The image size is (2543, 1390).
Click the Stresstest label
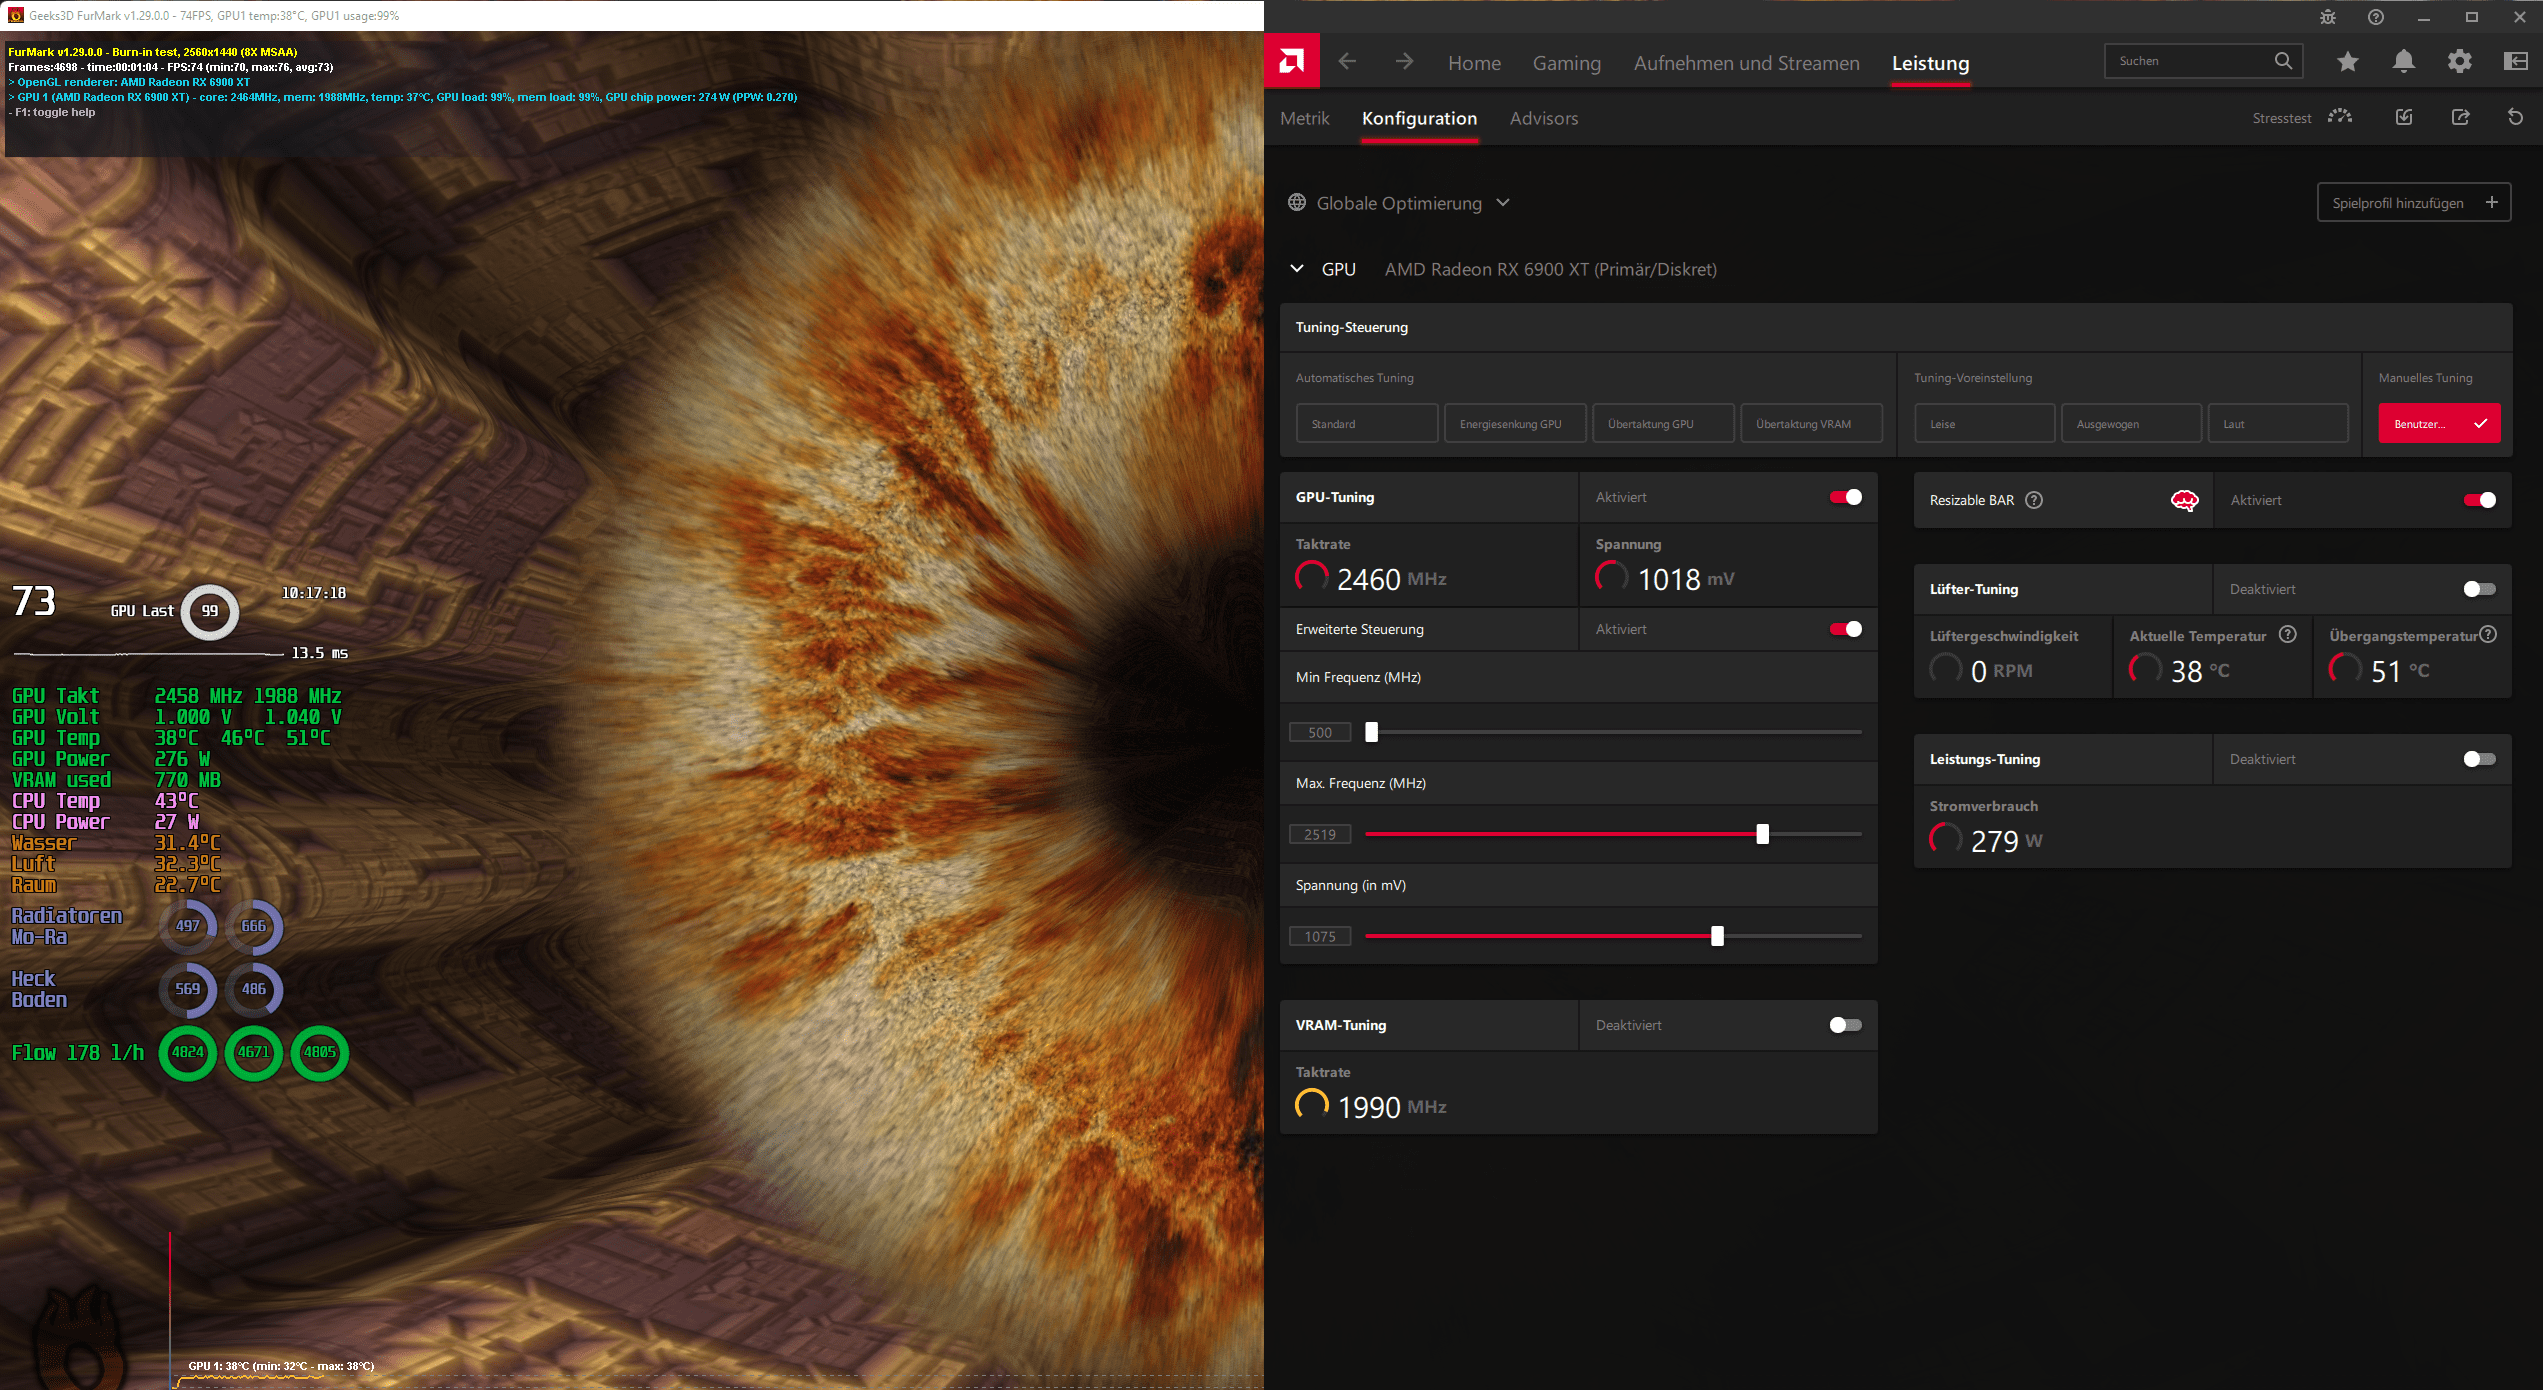coord(2281,118)
